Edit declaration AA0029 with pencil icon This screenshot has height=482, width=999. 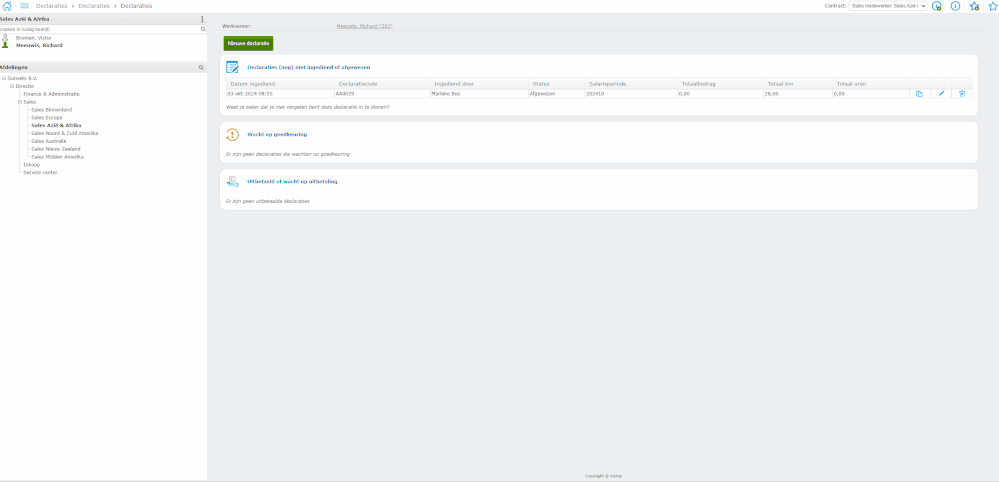(x=941, y=94)
